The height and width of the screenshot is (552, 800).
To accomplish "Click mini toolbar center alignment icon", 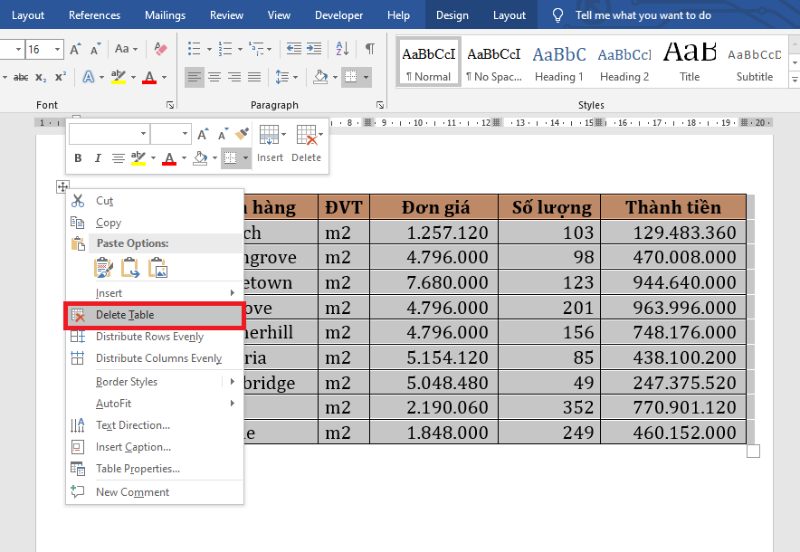I will click(x=118, y=159).
